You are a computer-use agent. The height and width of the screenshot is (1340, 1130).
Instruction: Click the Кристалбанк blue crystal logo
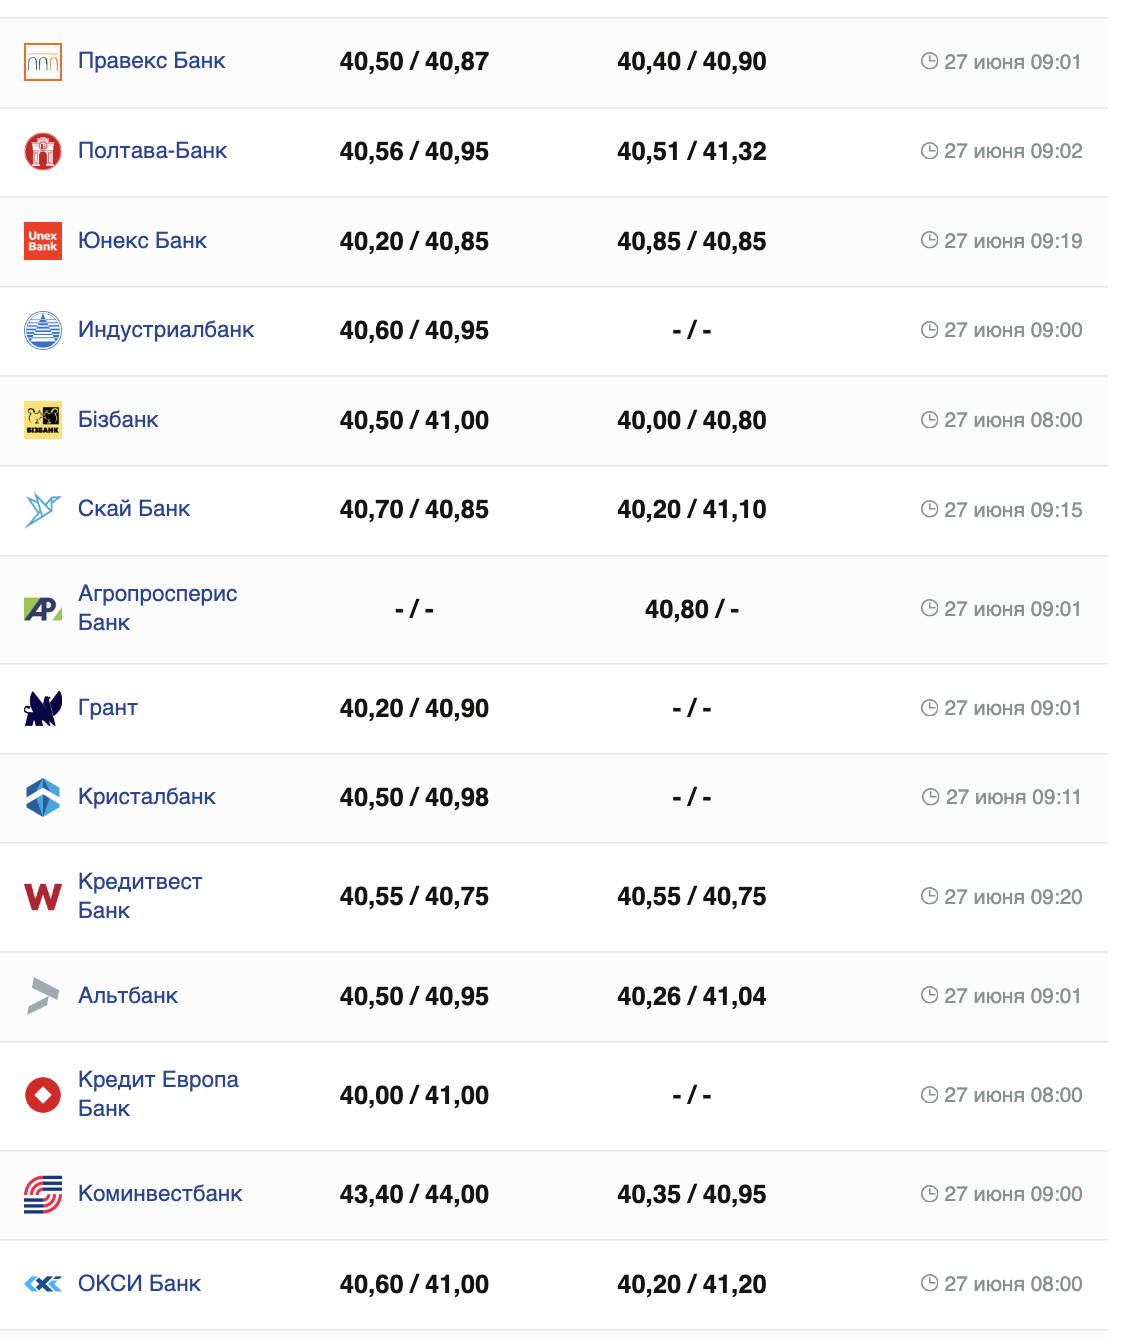tap(43, 797)
